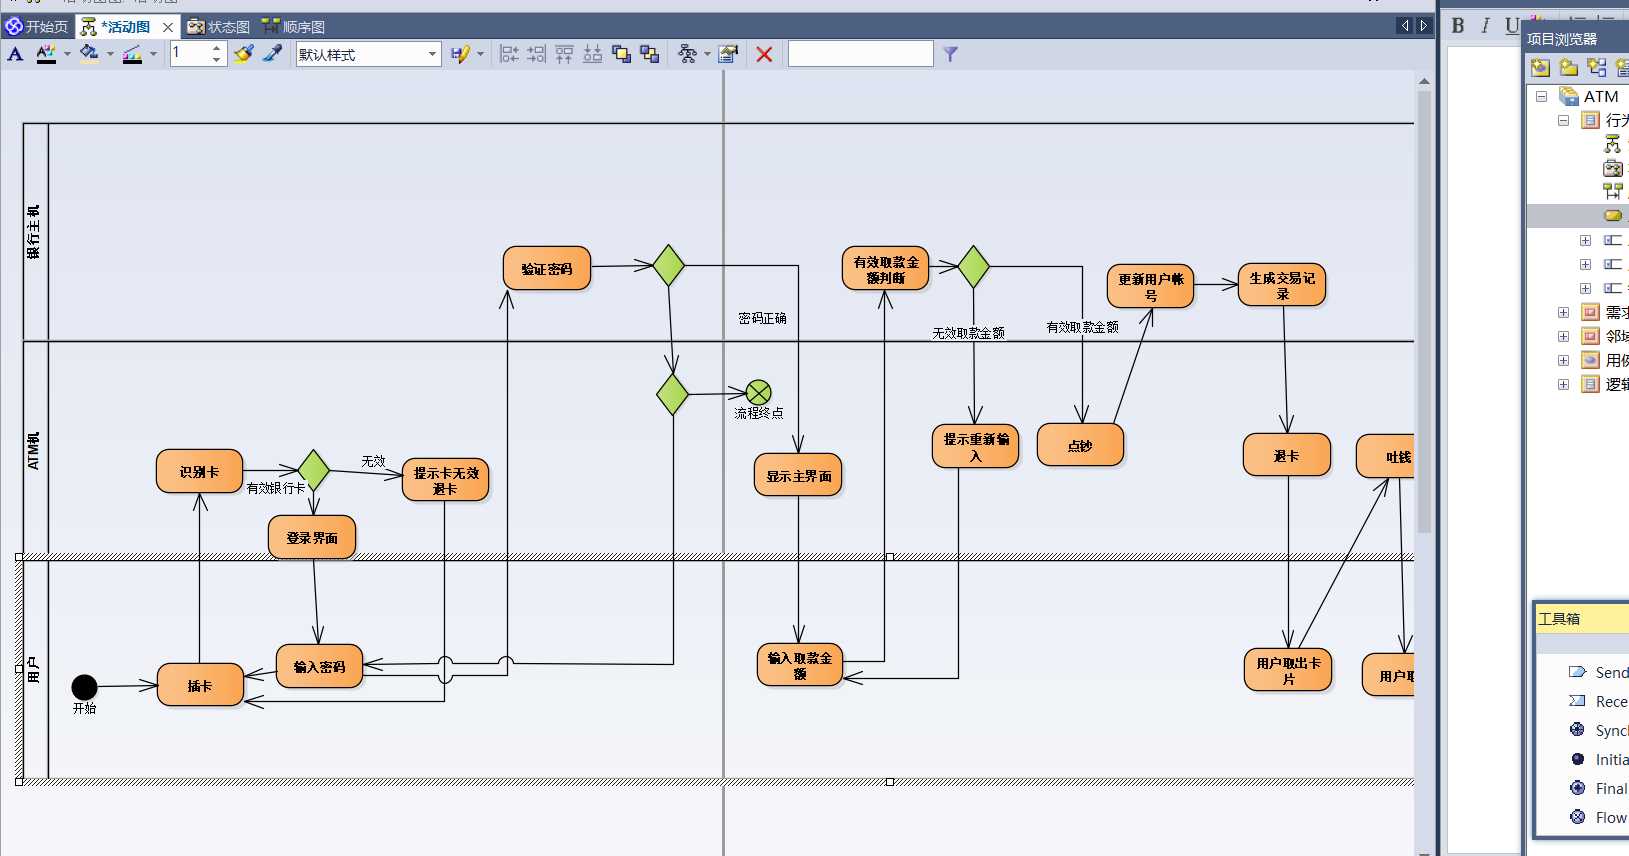Select the Receive item in toolbox
1629x856 pixels.
[1598, 701]
